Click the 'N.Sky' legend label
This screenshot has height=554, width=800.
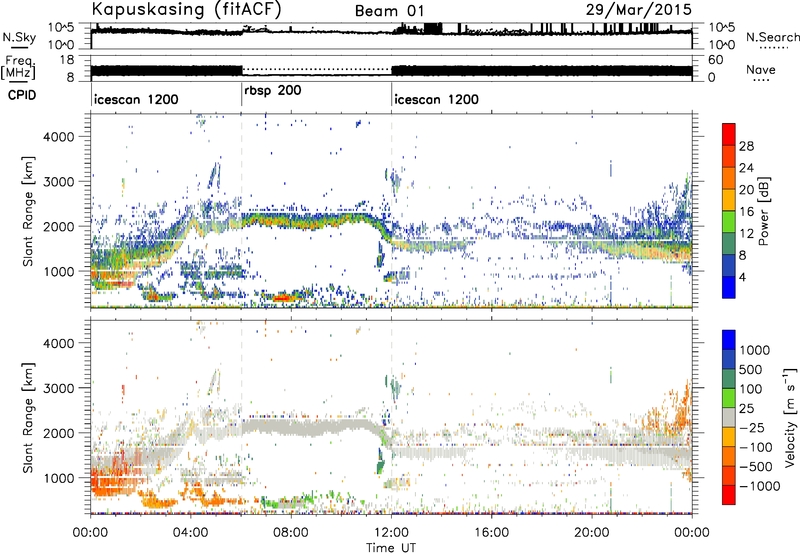pyautogui.click(x=19, y=37)
